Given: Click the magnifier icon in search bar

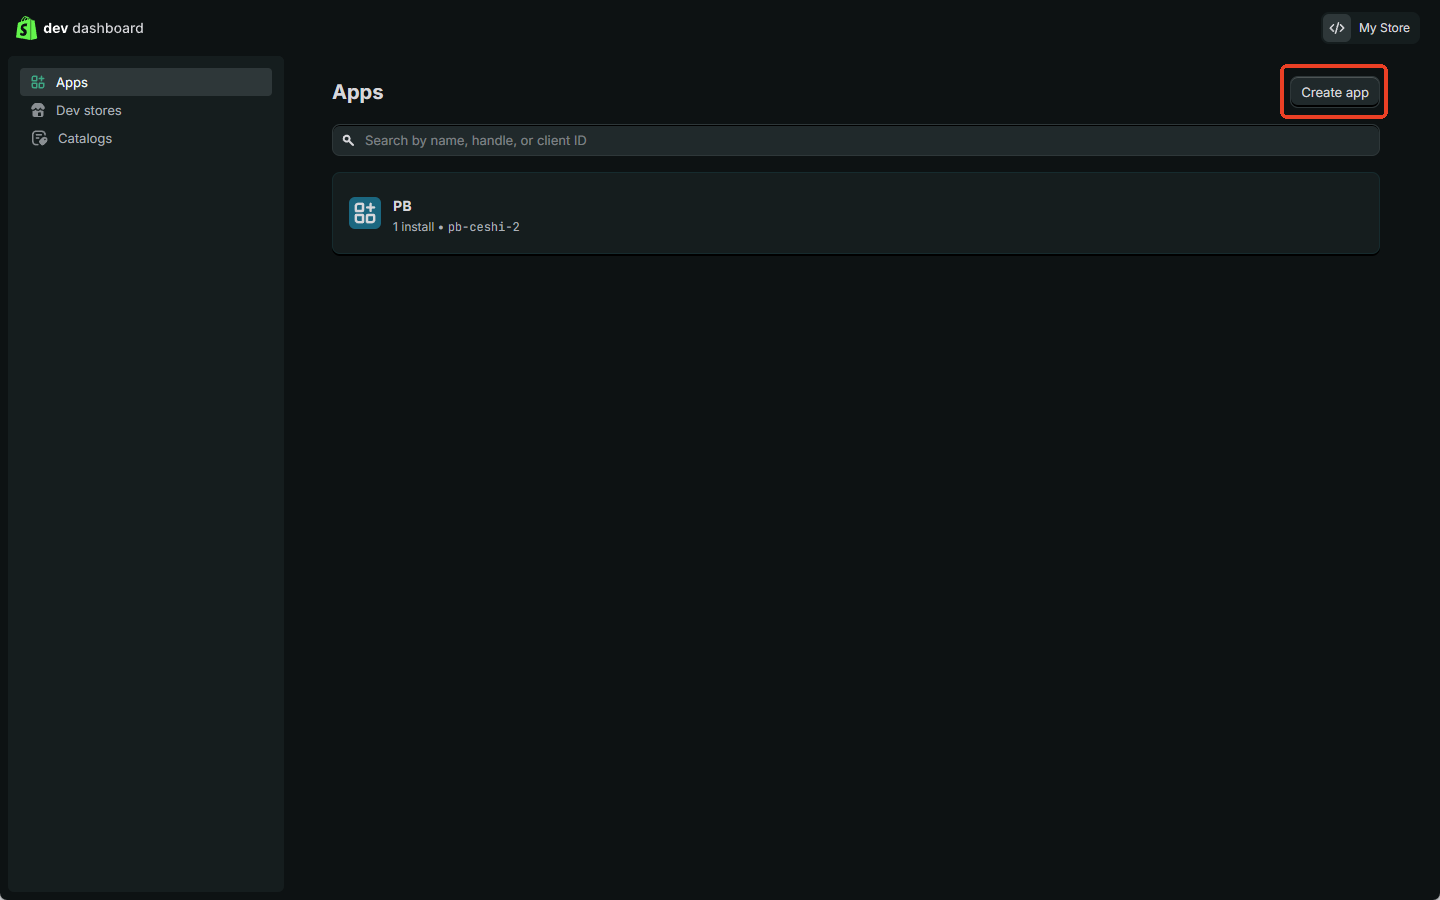Looking at the screenshot, I should [x=348, y=141].
